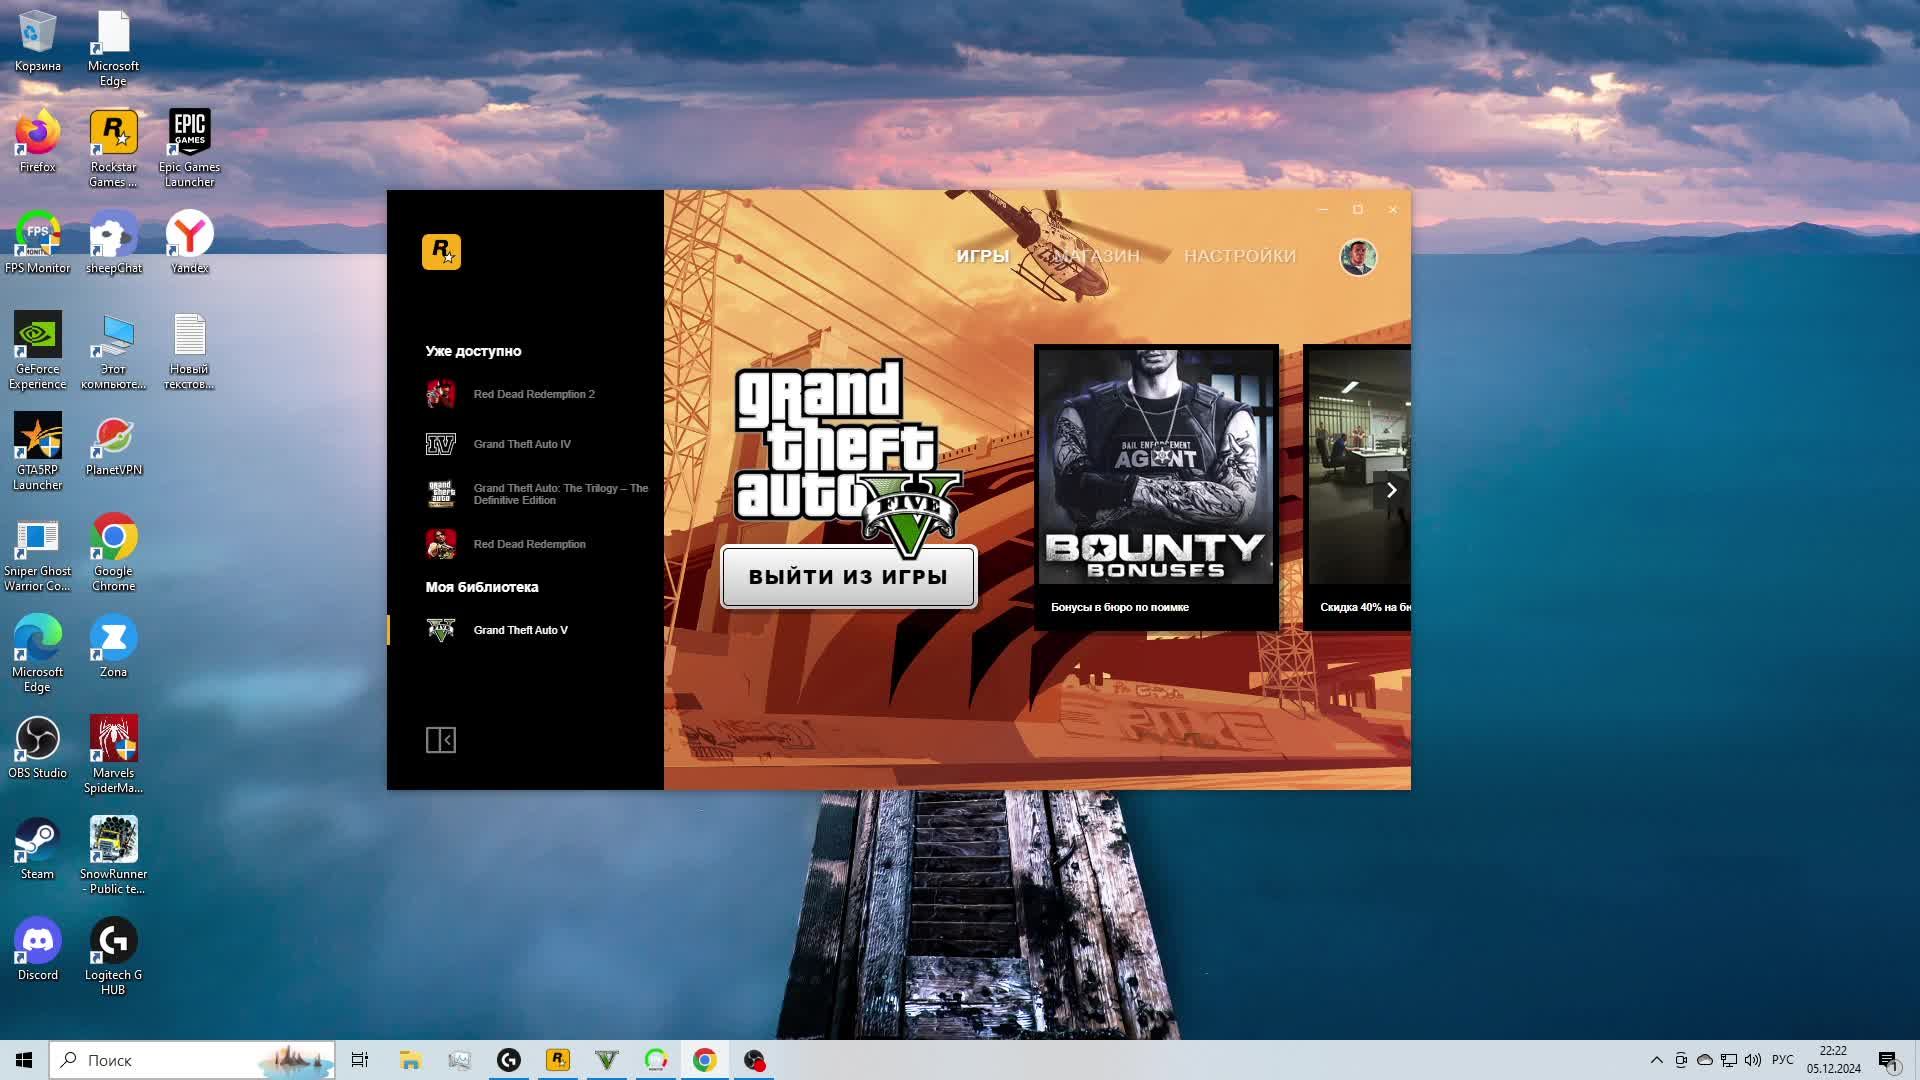Open the volume control in system tray
The image size is (1920, 1080).
1753,1060
